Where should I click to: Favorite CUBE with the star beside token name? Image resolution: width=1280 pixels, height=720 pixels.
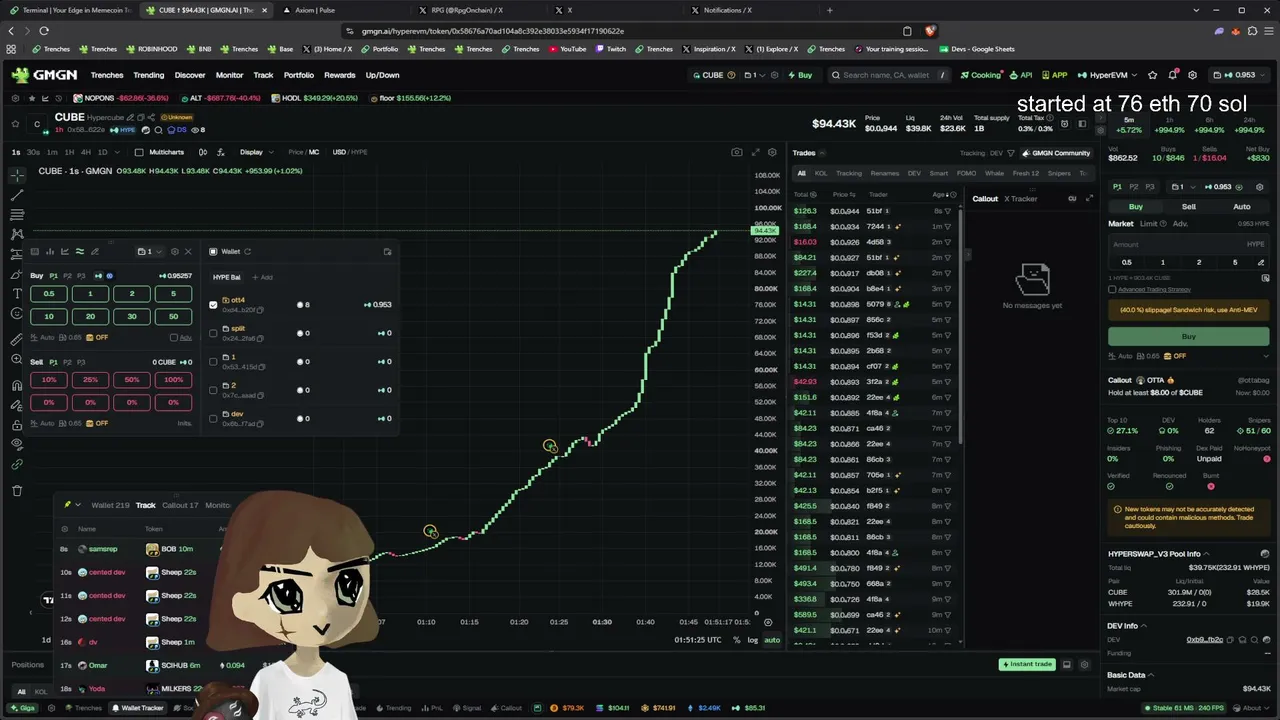pyautogui.click(x=15, y=124)
